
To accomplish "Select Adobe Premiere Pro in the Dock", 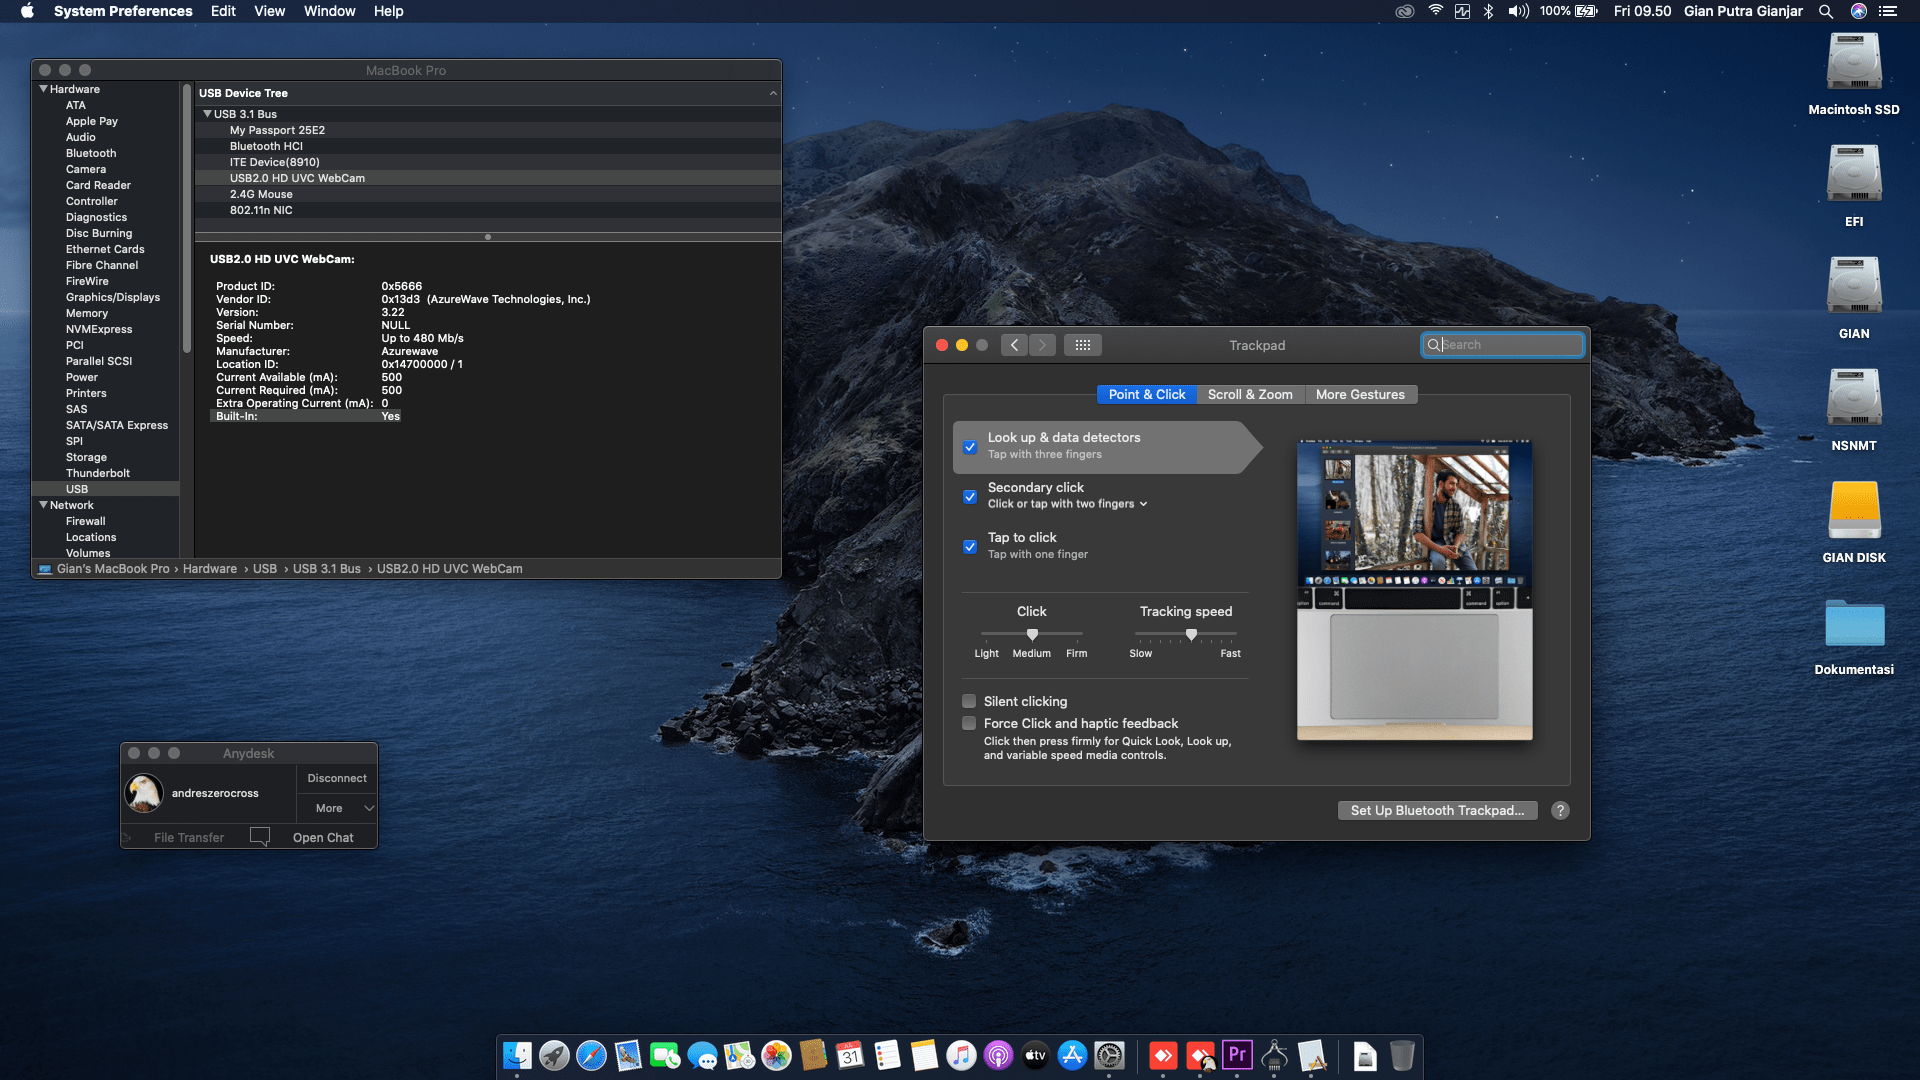I will 1237,1055.
